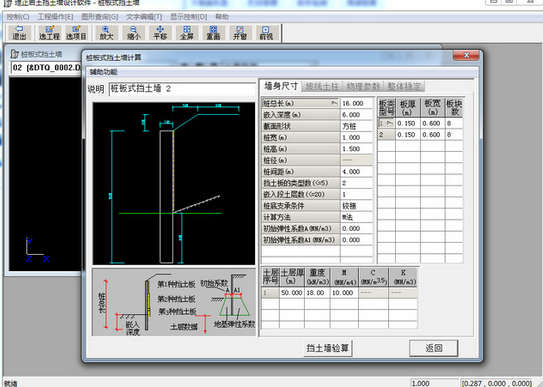The width and height of the screenshot is (543, 387).
Task: Click the 挡土墙验算 button
Action: pos(328,348)
